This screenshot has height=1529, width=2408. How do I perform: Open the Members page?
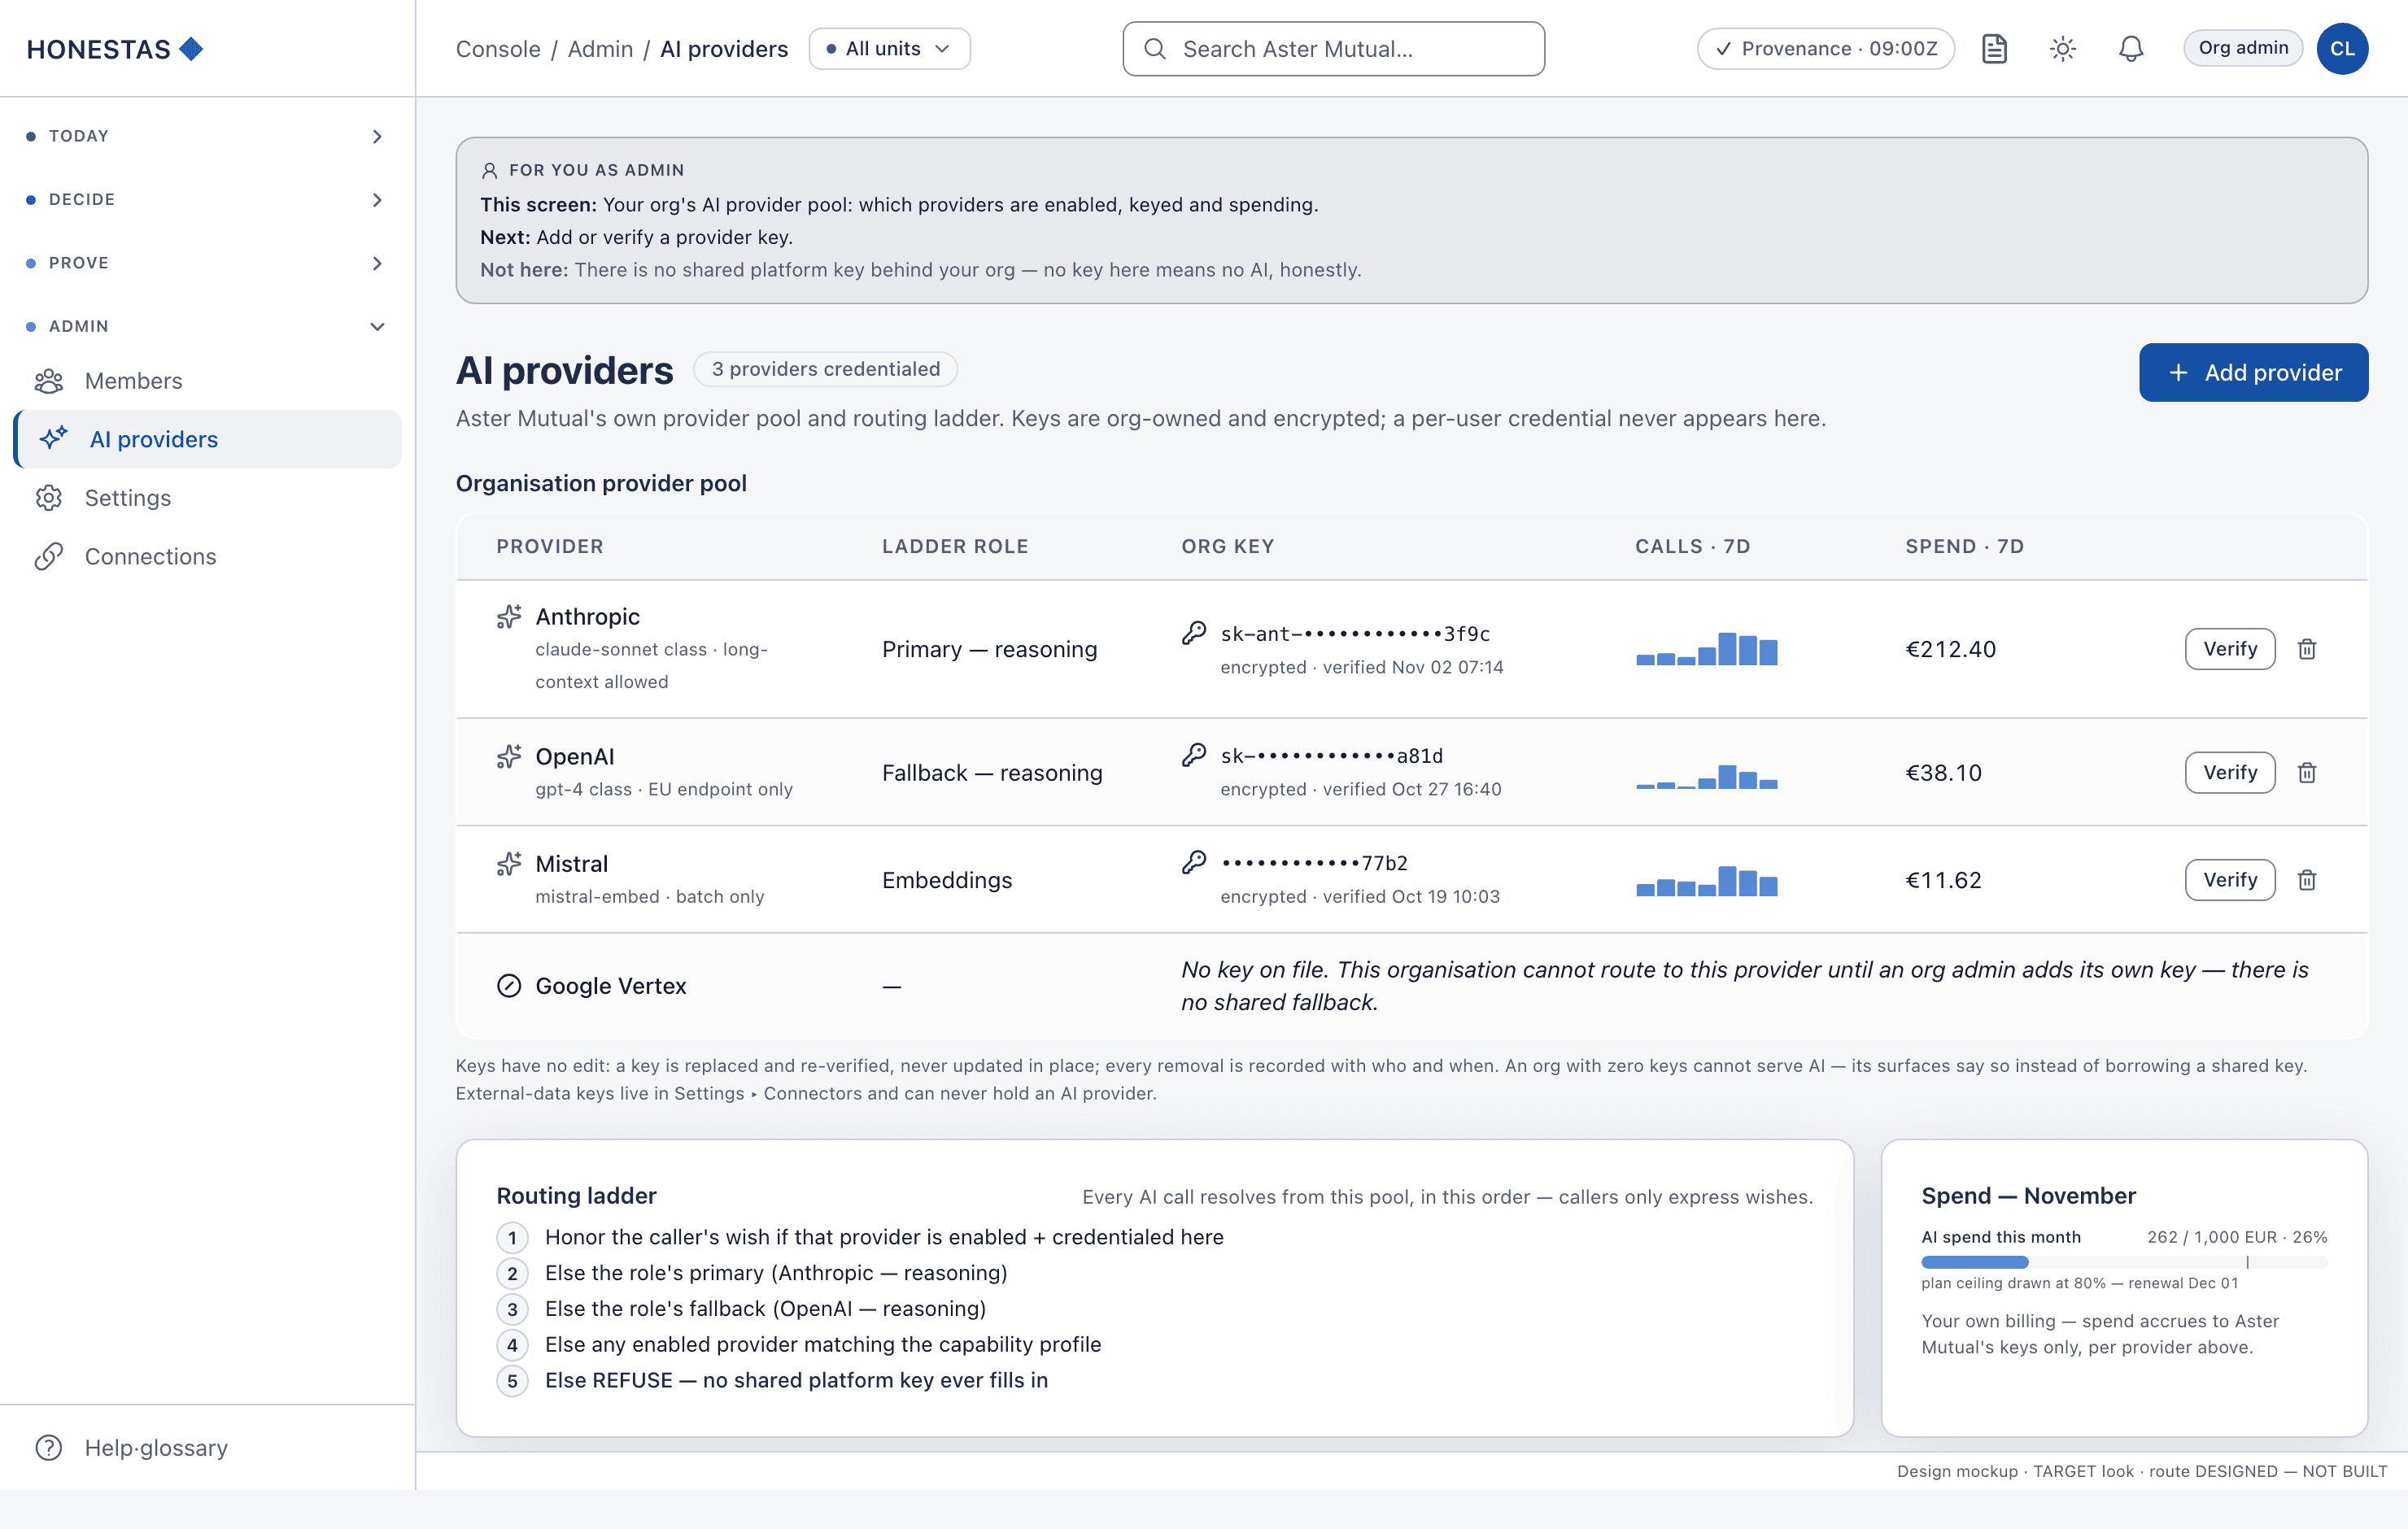(x=208, y=381)
